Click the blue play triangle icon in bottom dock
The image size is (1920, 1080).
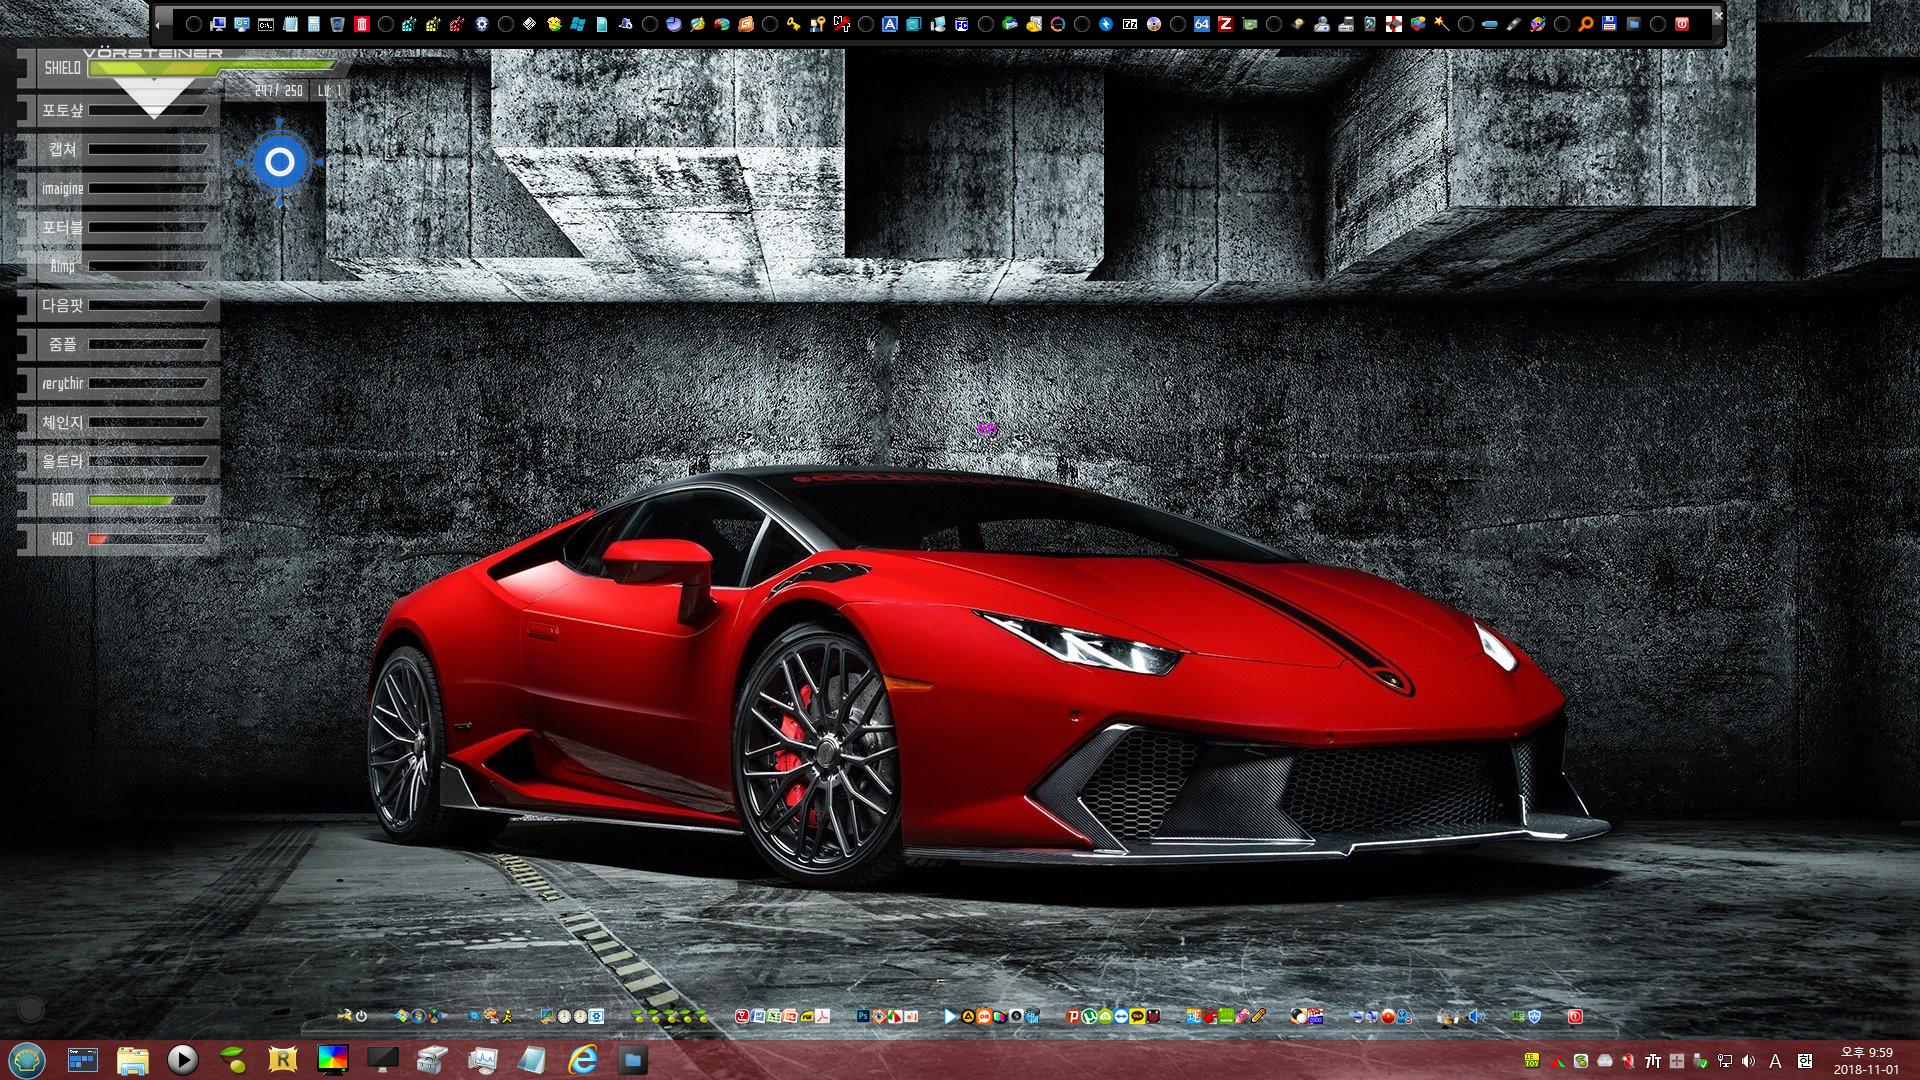pos(949,1016)
